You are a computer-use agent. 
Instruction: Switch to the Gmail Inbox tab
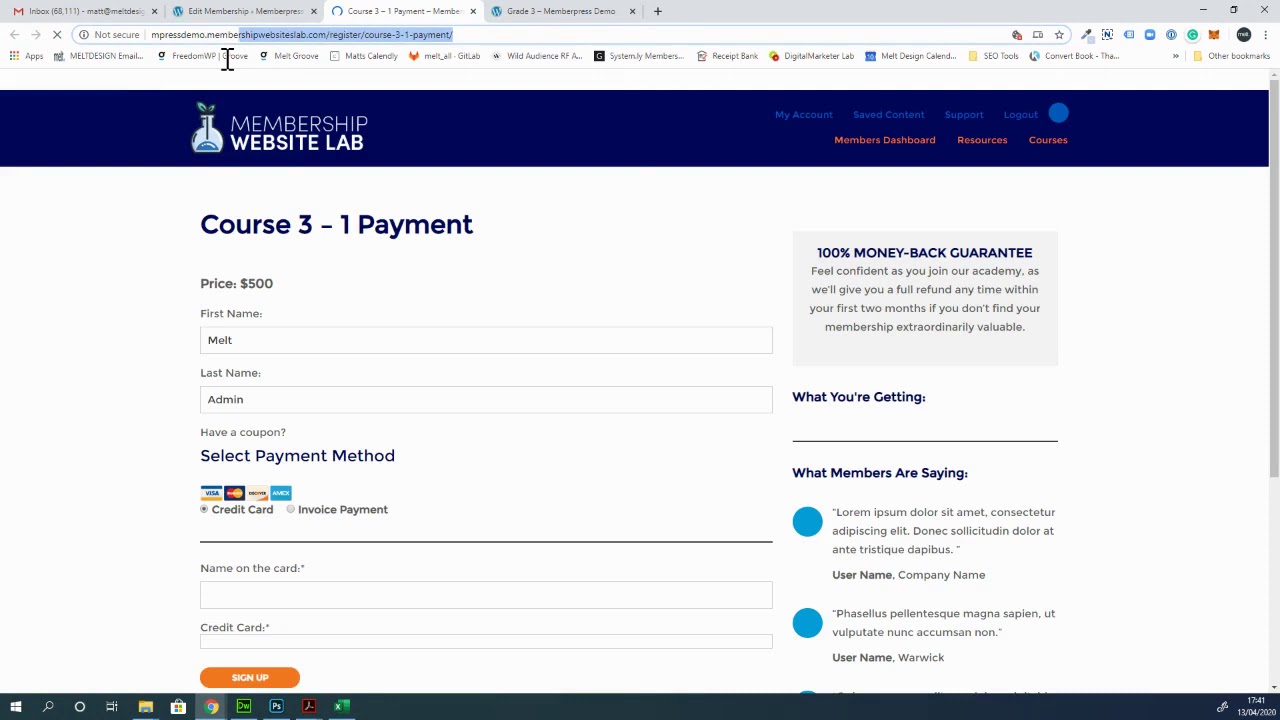tap(85, 11)
